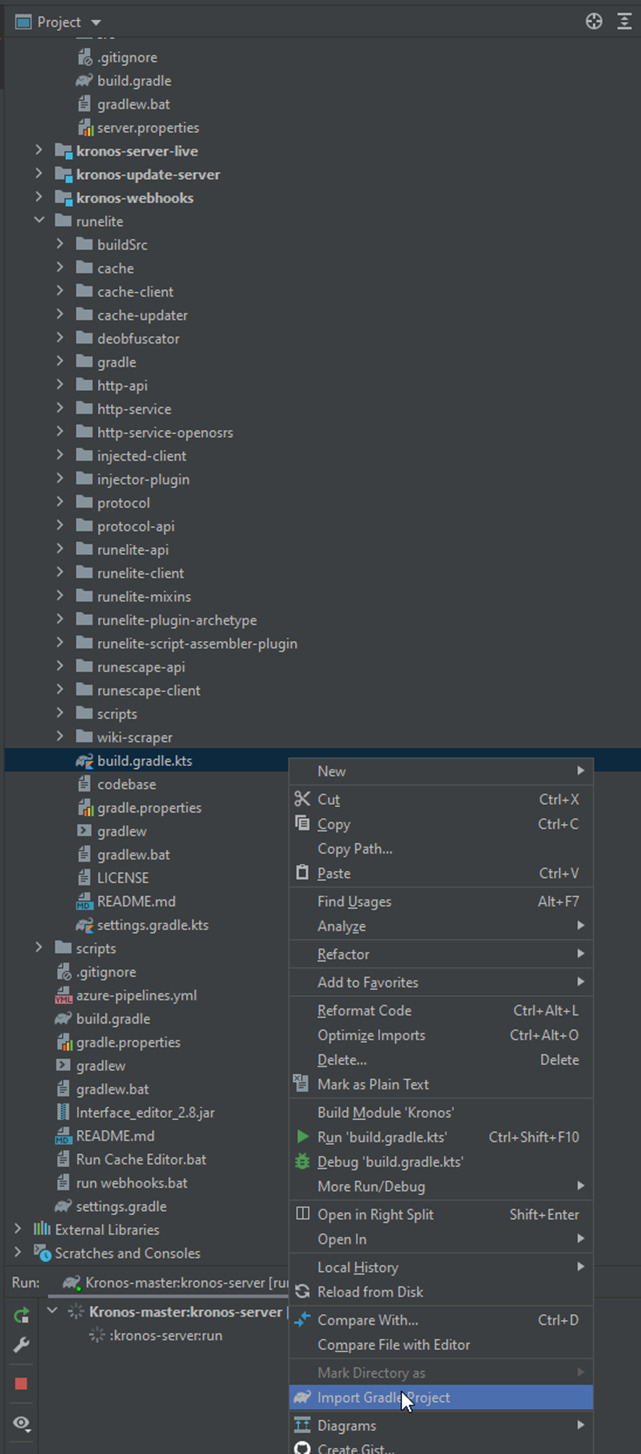
Task: Click the bug icon beside Debug 'build.gradle.kts'
Action: coord(300,1160)
